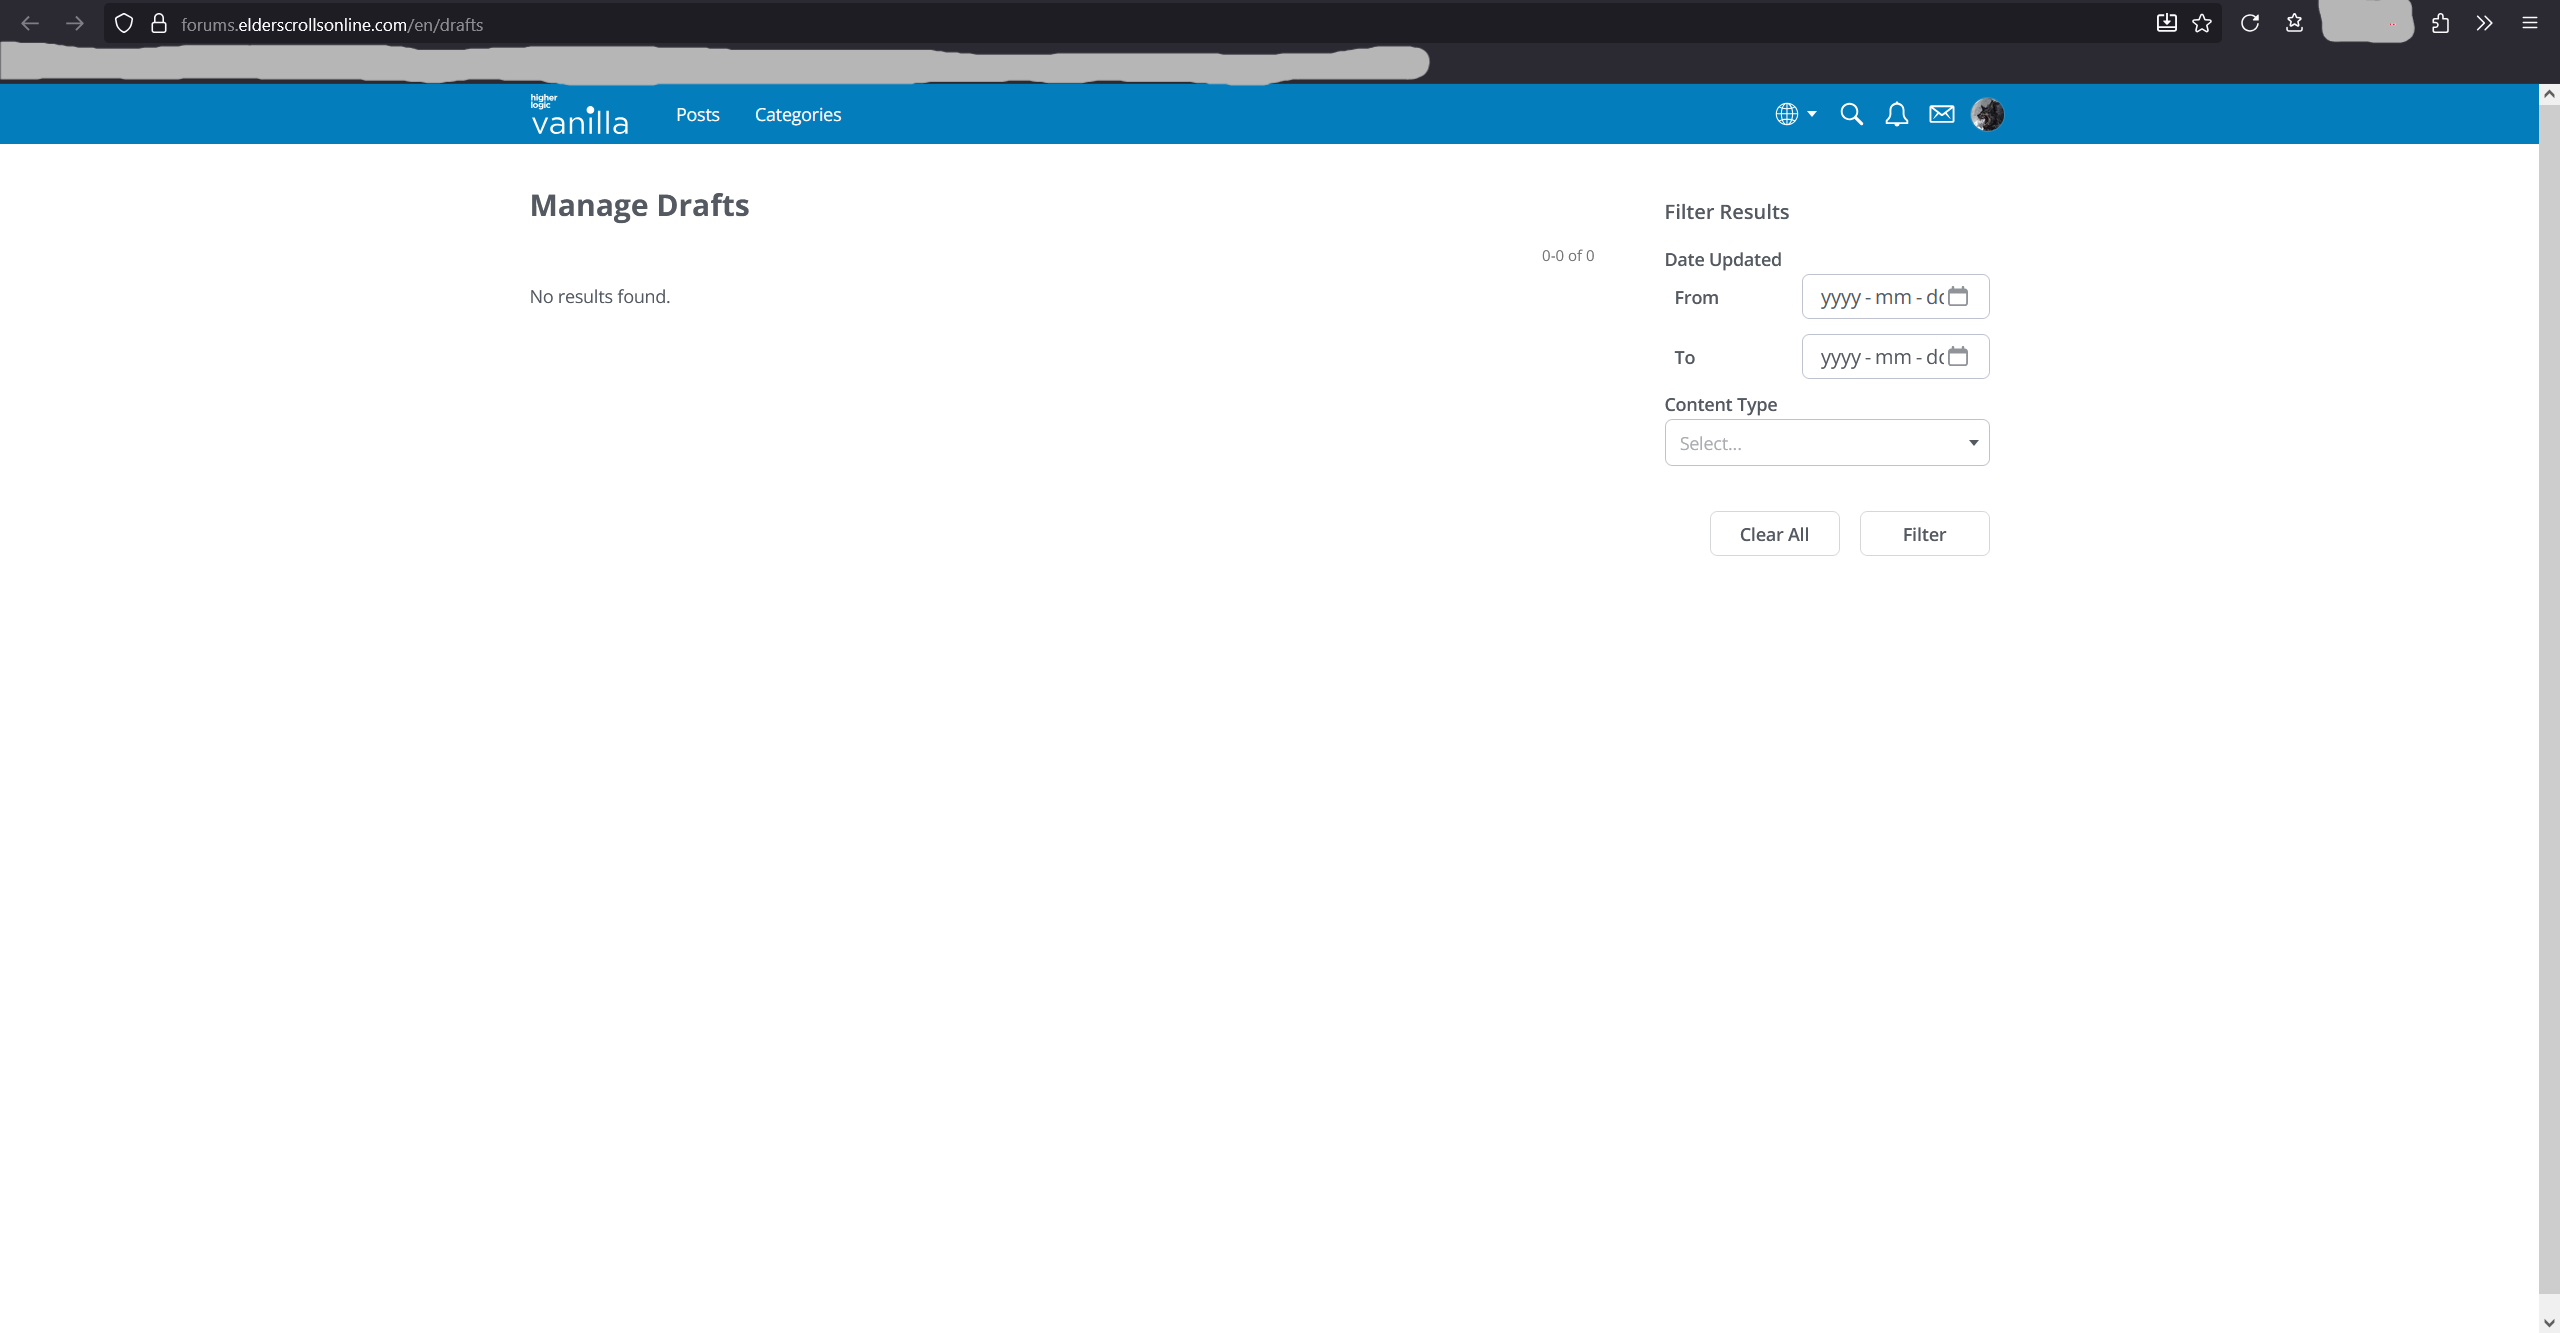The height and width of the screenshot is (1333, 2560).
Task: Go to the Posts menu item
Action: tap(697, 115)
